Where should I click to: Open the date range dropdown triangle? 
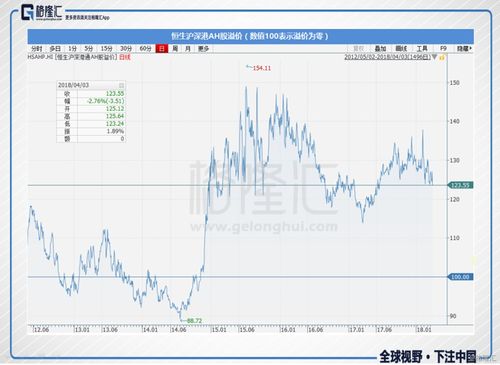pos(434,57)
